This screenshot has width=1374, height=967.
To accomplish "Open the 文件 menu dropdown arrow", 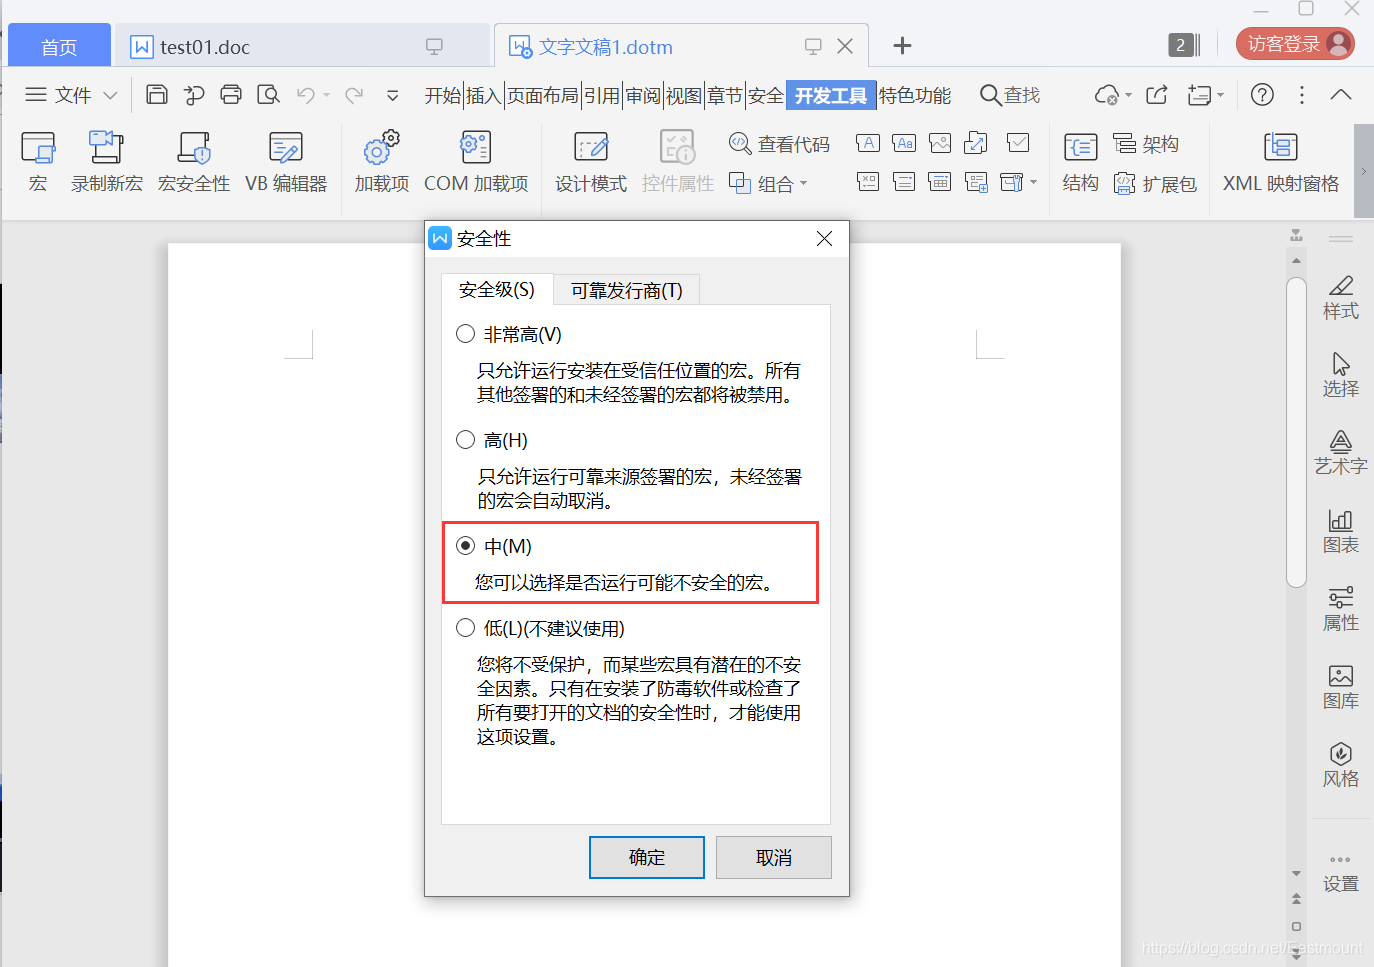I will pyautogui.click(x=110, y=94).
